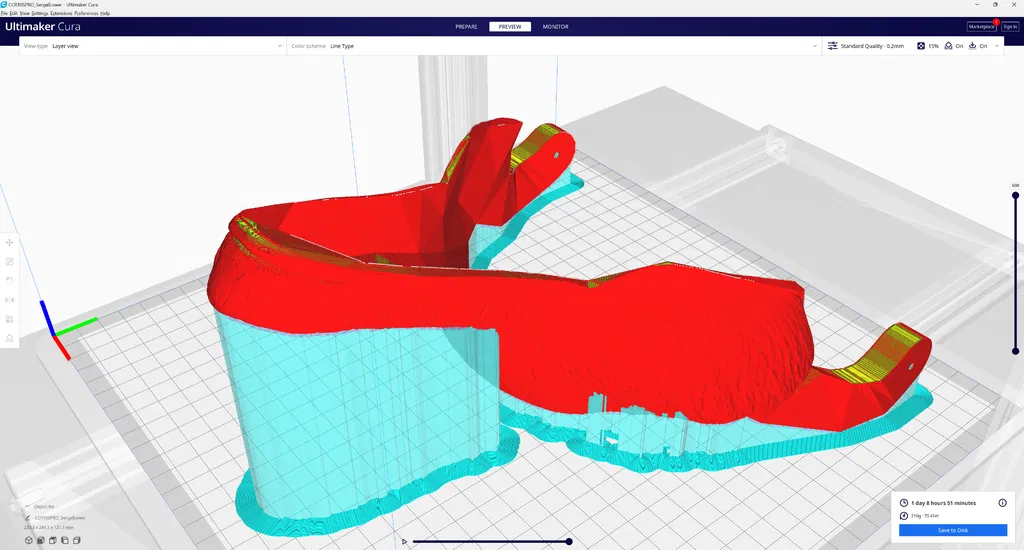Click the print time clock icon
1024x550 pixels.
[x=904, y=503]
